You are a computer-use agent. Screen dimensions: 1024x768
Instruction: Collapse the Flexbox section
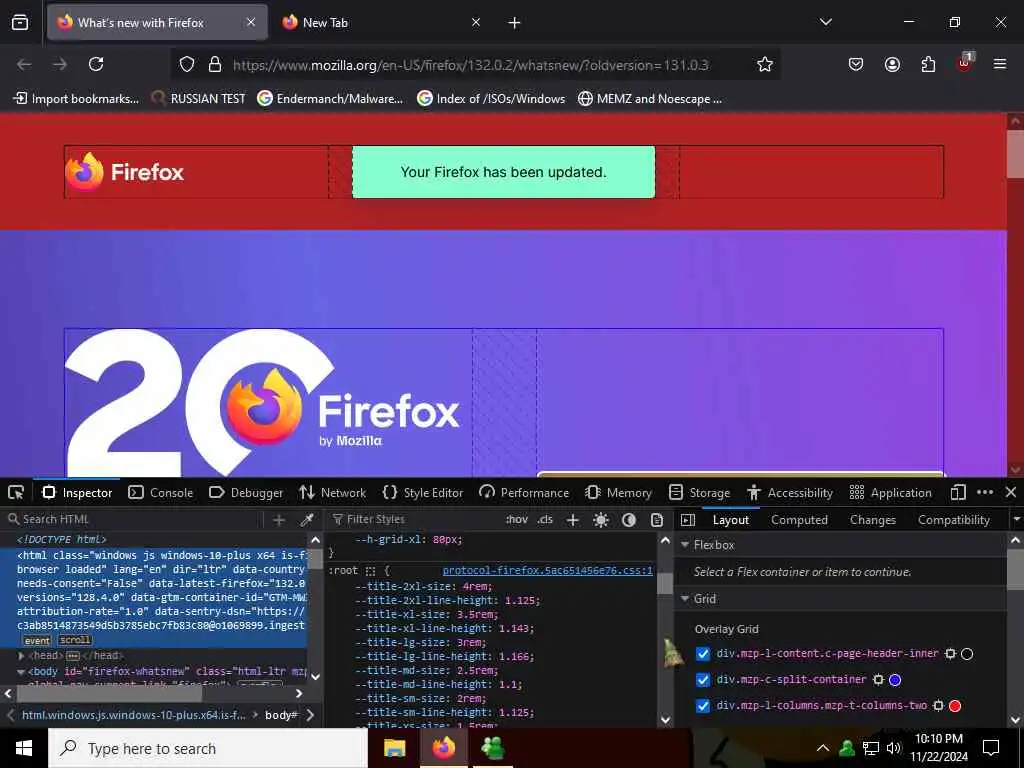(x=685, y=545)
